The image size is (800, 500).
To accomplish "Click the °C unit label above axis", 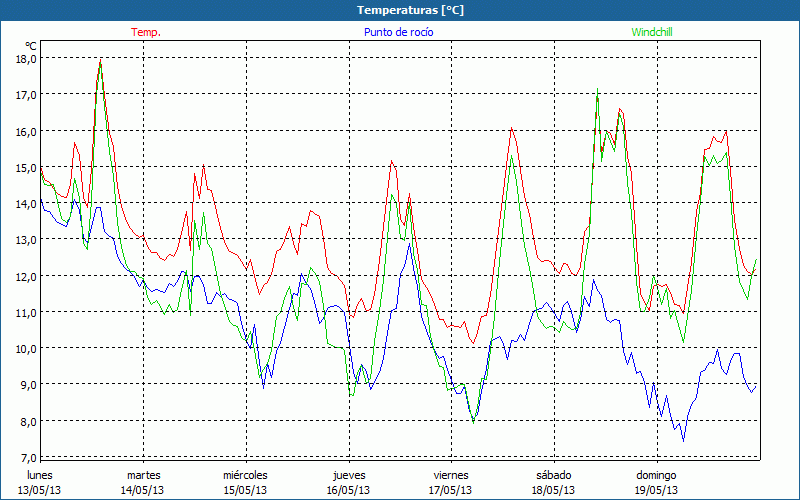I will point(30,45).
